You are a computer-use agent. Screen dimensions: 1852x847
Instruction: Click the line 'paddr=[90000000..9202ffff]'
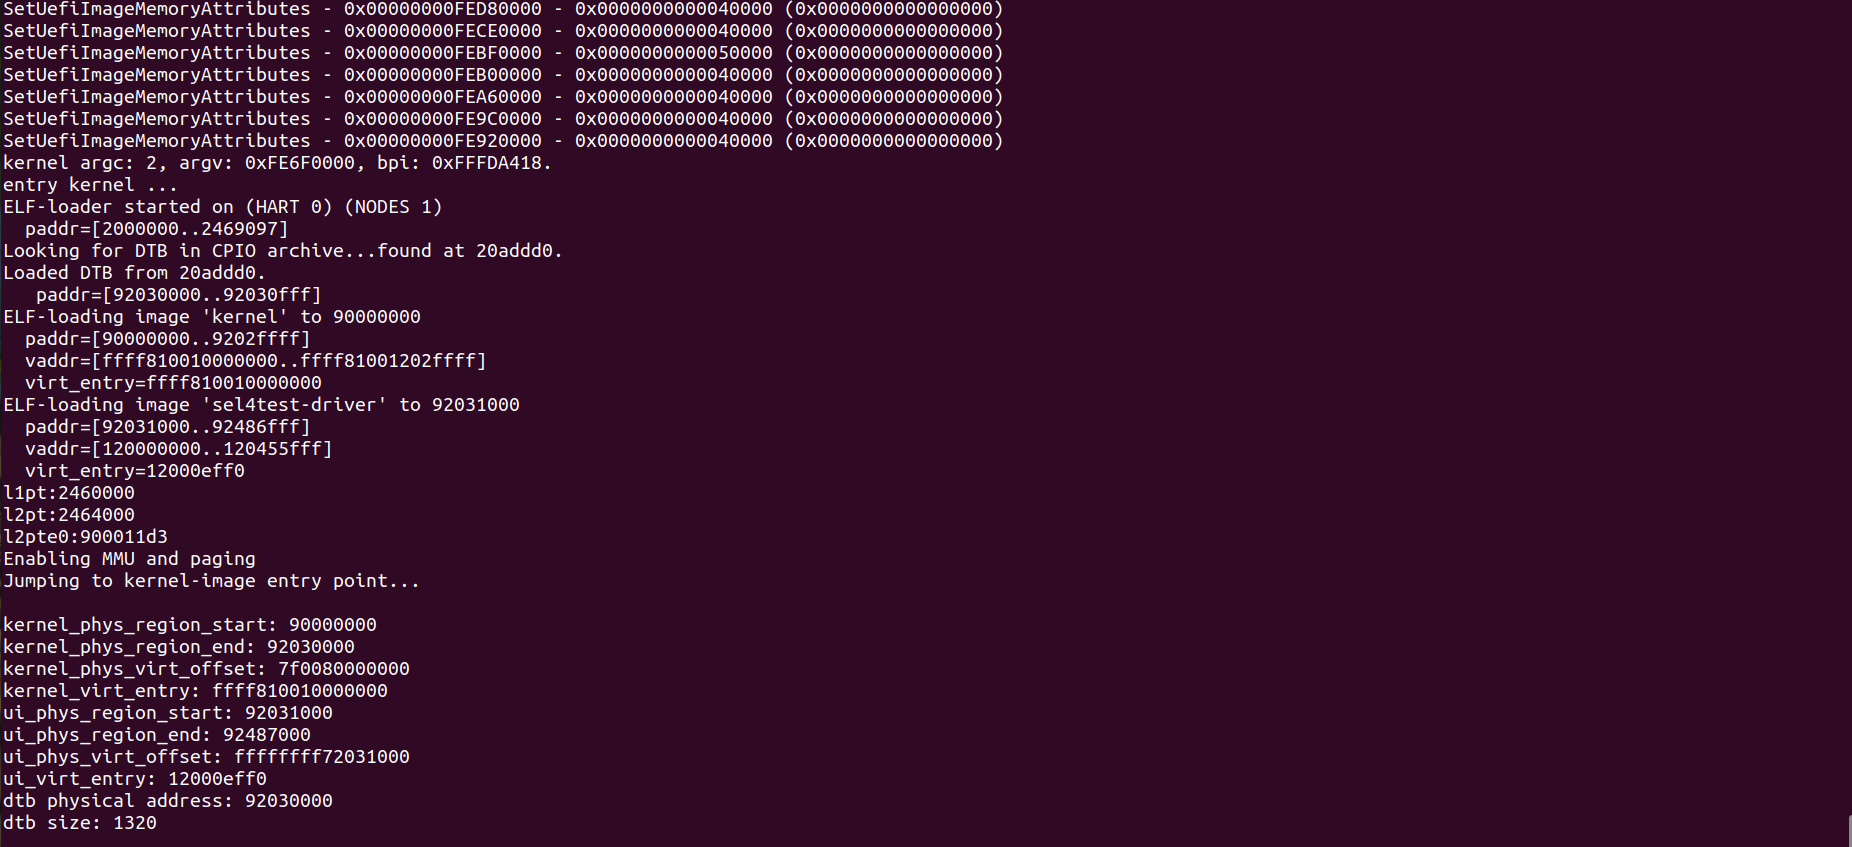tap(168, 339)
